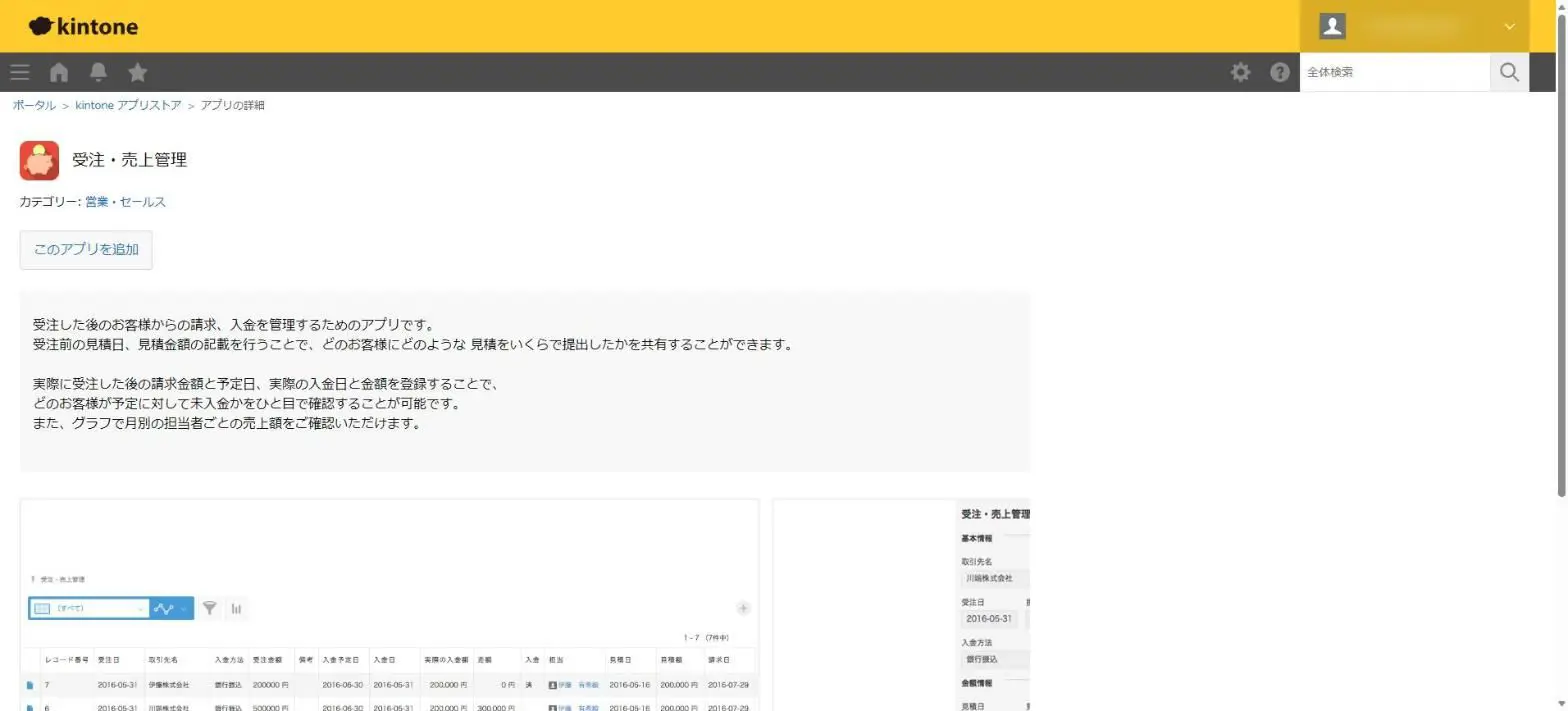Open the favorites star icon

(138, 72)
